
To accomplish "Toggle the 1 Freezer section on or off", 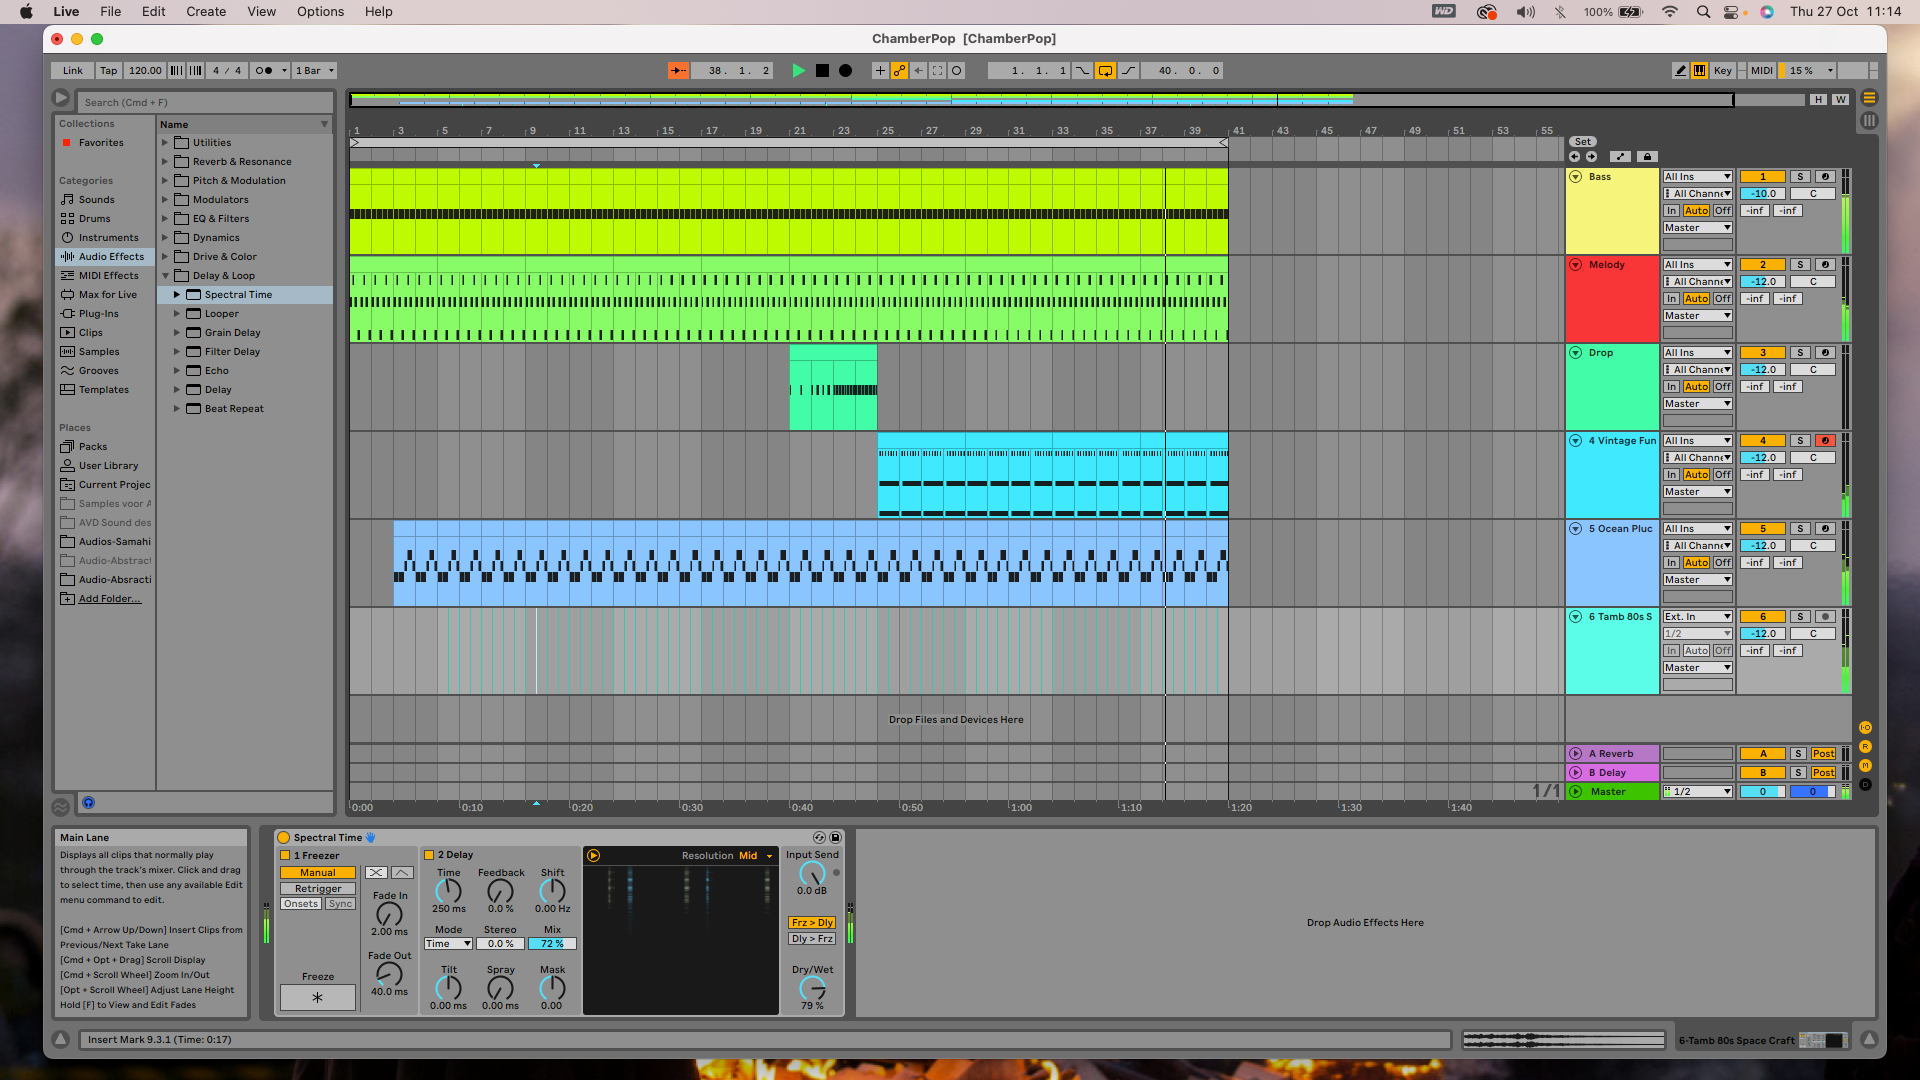I will click(285, 856).
